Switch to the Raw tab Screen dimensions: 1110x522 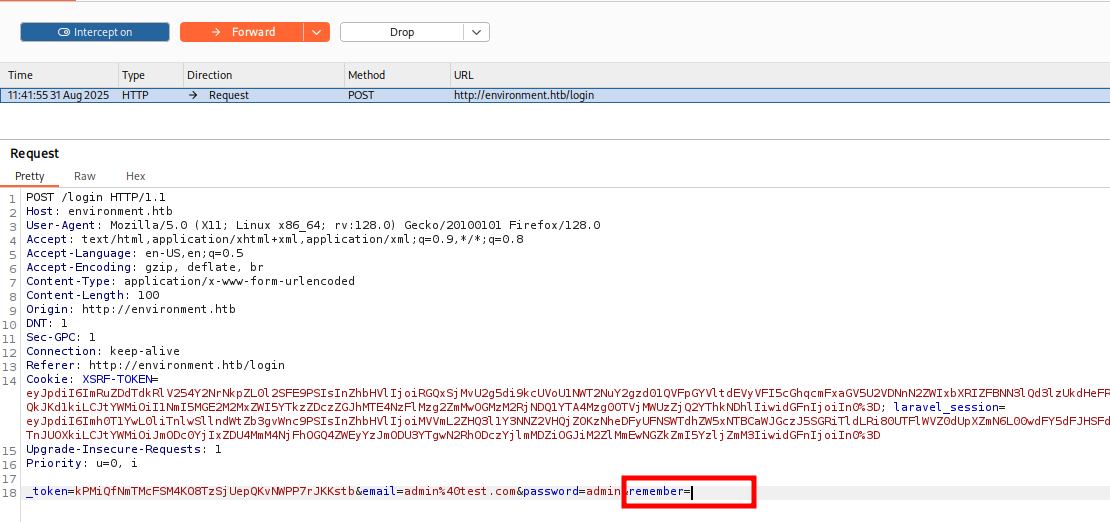tap(85, 176)
